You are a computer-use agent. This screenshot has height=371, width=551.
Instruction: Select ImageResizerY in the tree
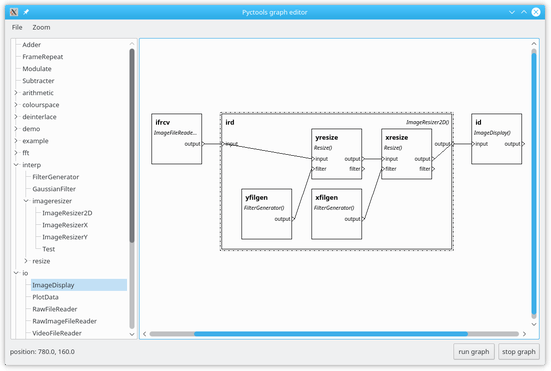65,237
